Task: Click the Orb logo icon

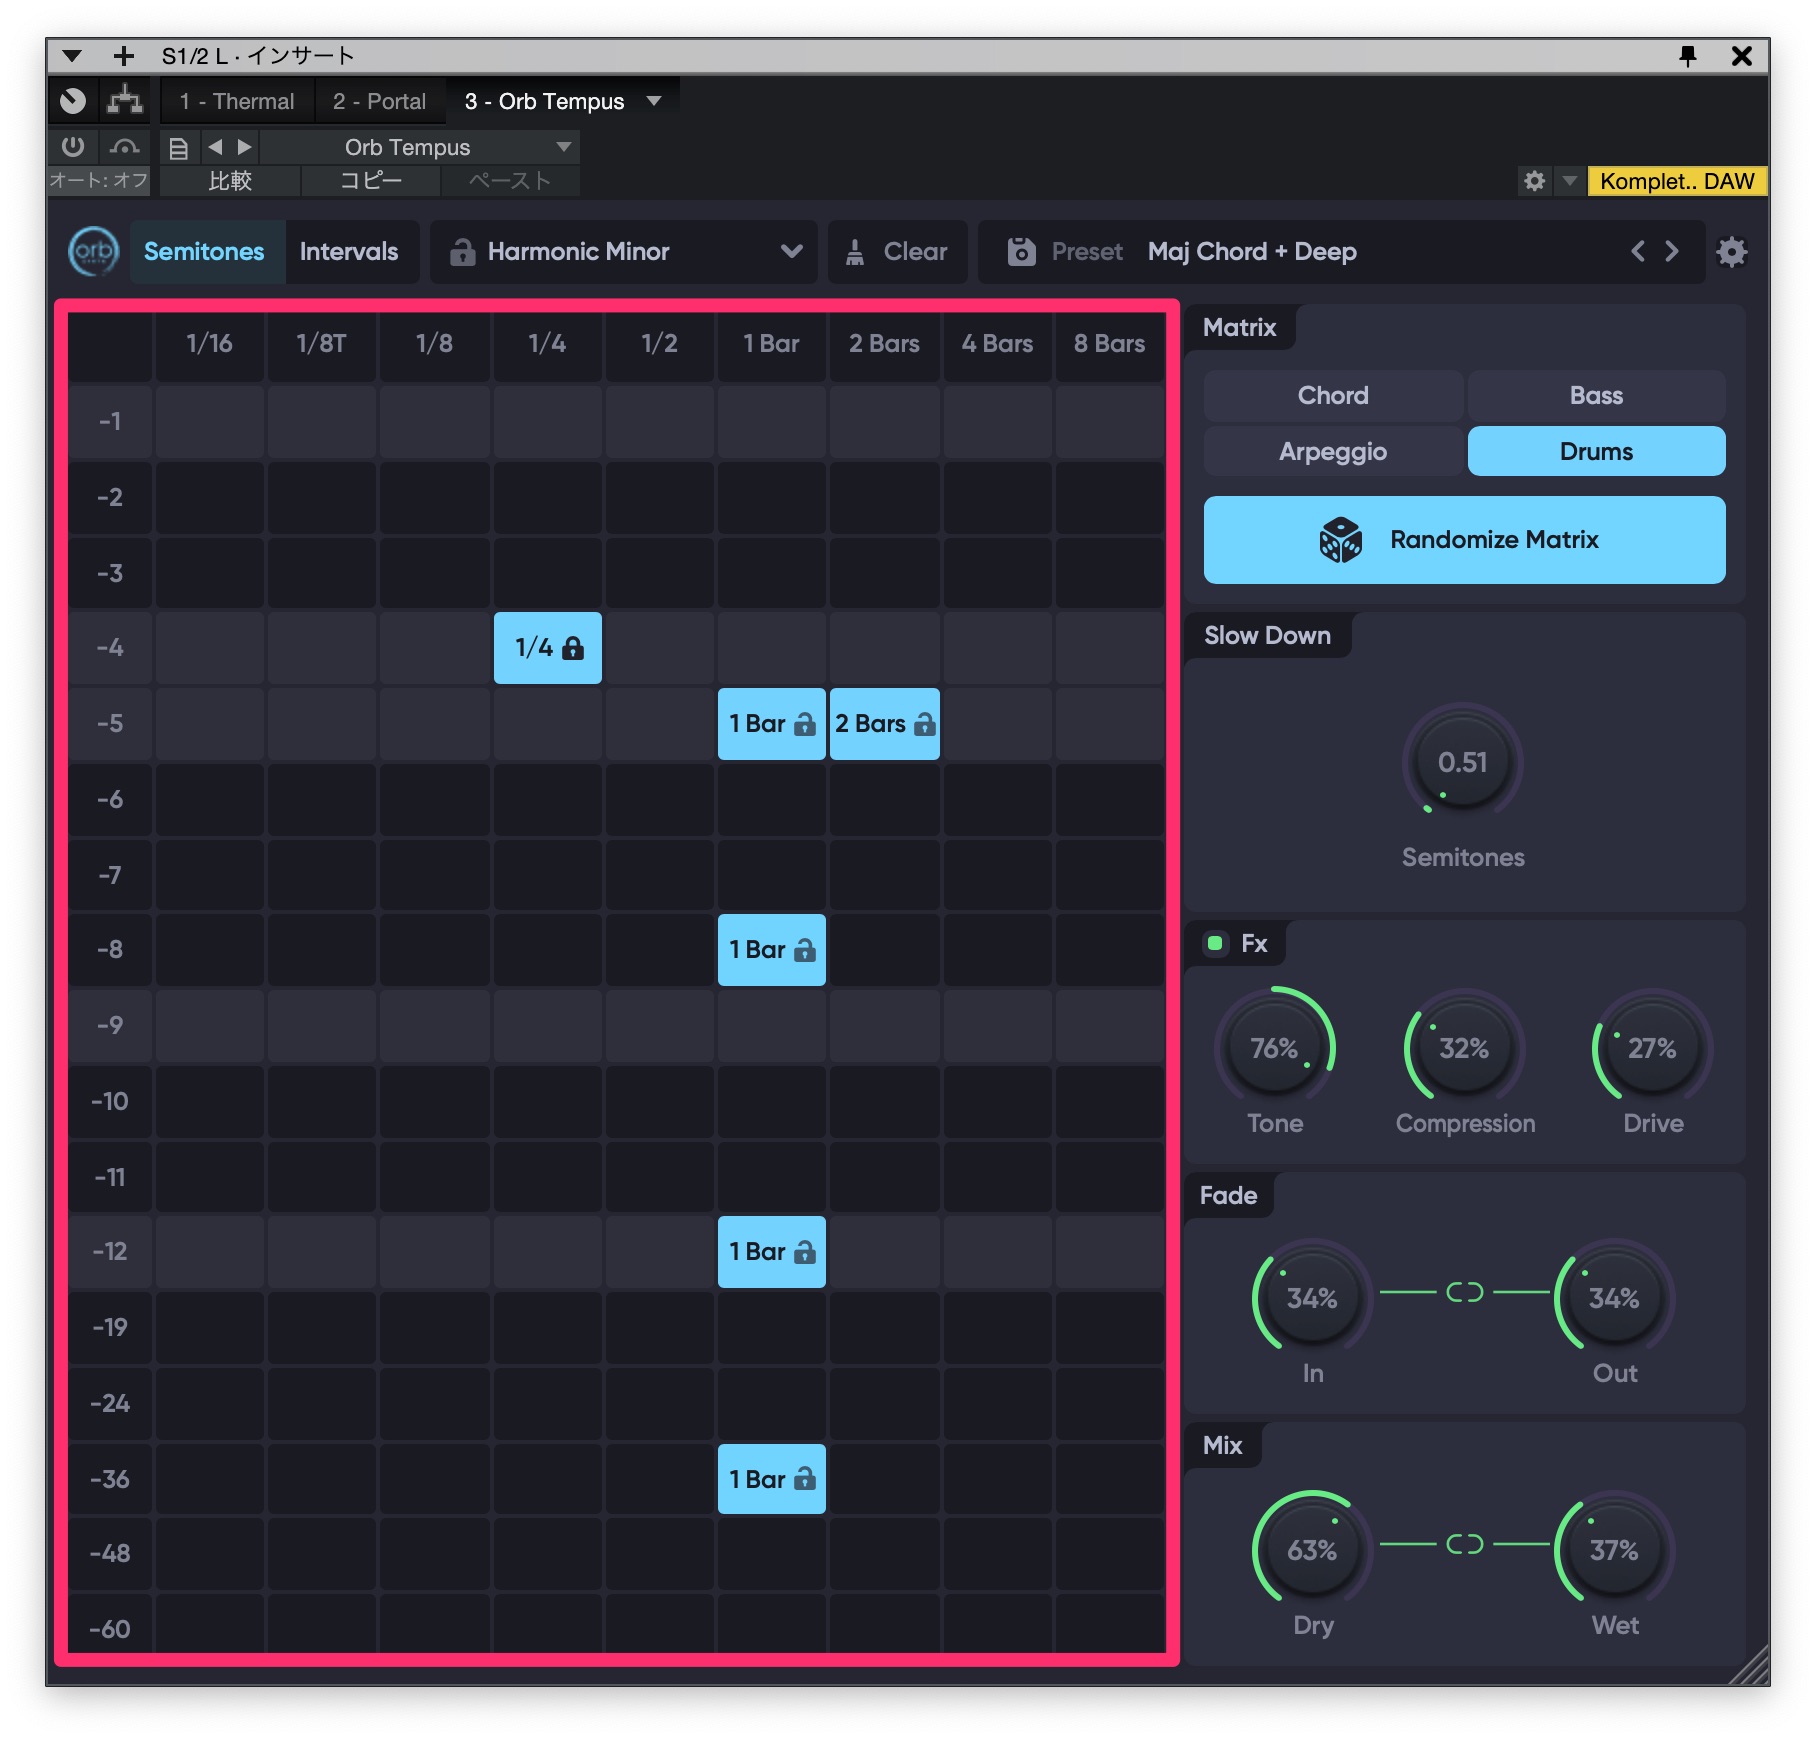Action: [94, 252]
